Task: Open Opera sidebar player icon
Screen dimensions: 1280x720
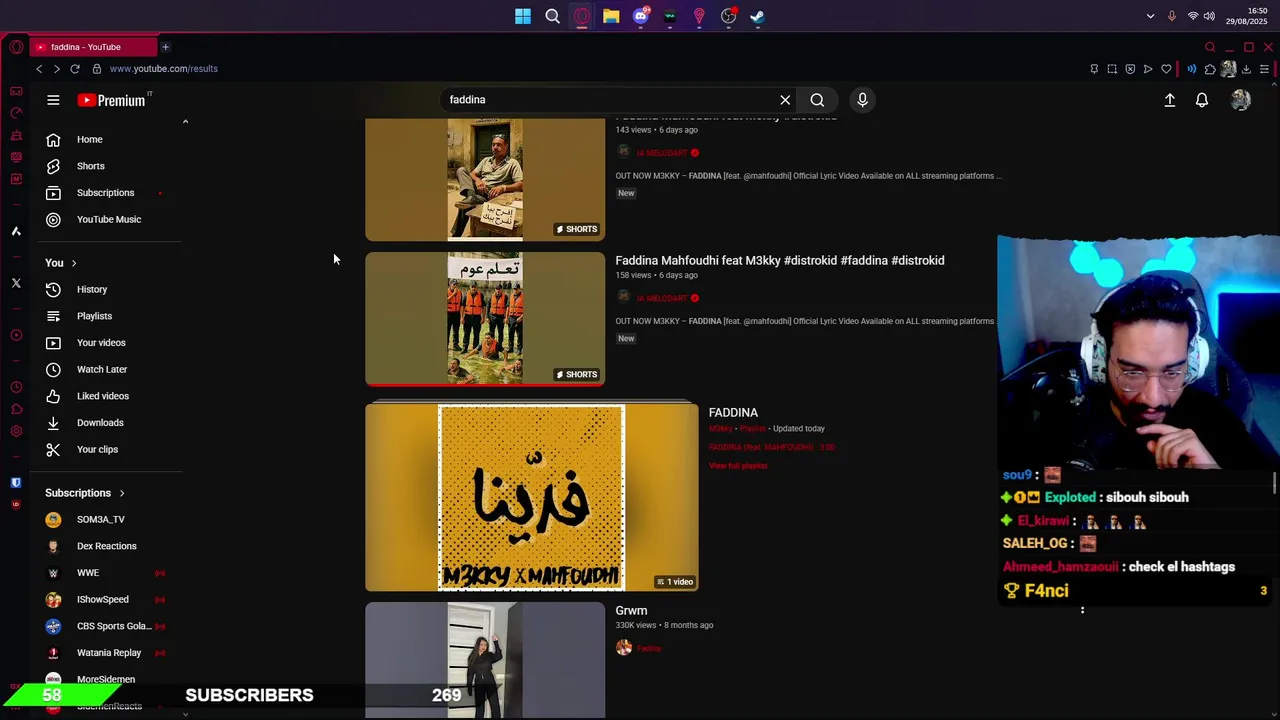Action: 16,335
